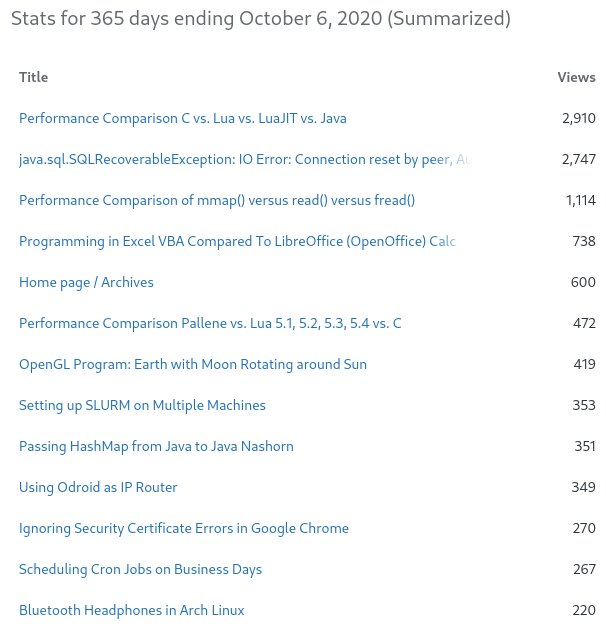
Task: Open Using Odroid as IP Router
Action: pos(98,488)
